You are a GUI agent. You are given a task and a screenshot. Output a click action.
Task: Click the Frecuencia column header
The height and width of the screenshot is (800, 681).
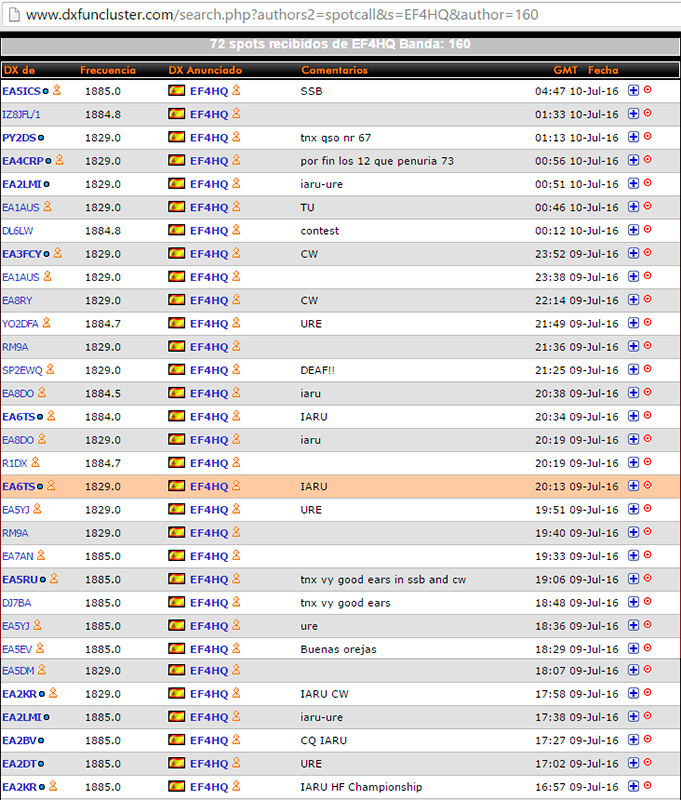108,70
